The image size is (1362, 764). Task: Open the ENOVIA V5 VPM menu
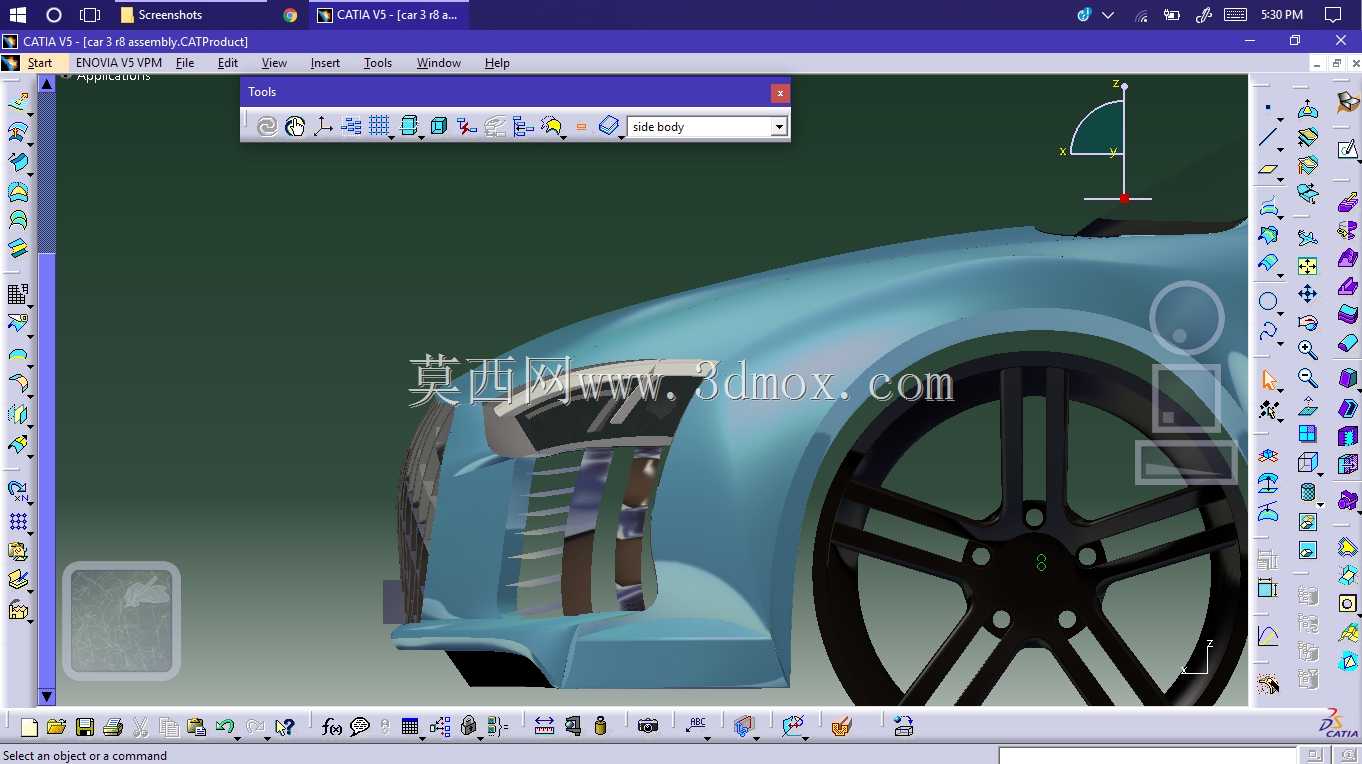(x=119, y=63)
